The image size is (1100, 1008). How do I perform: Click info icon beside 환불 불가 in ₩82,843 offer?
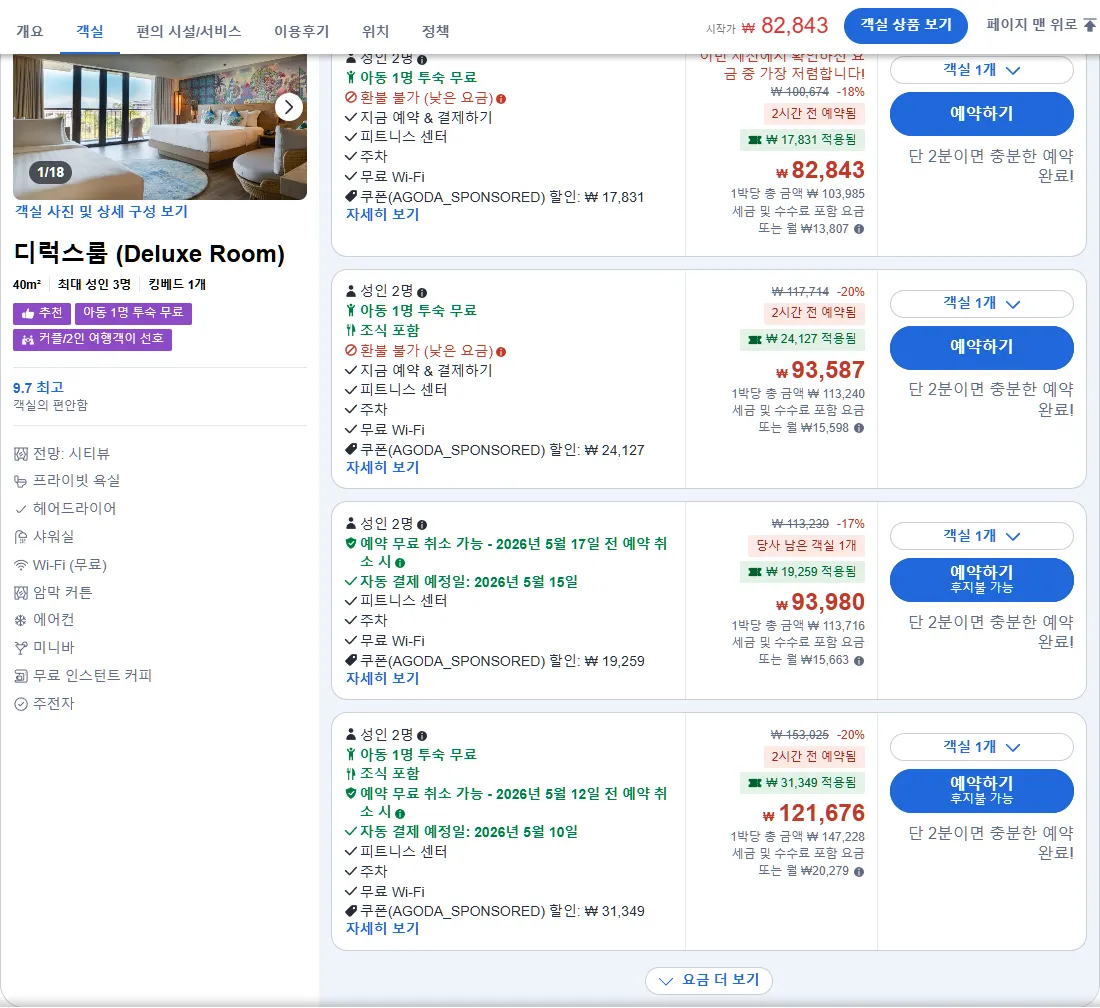(501, 99)
